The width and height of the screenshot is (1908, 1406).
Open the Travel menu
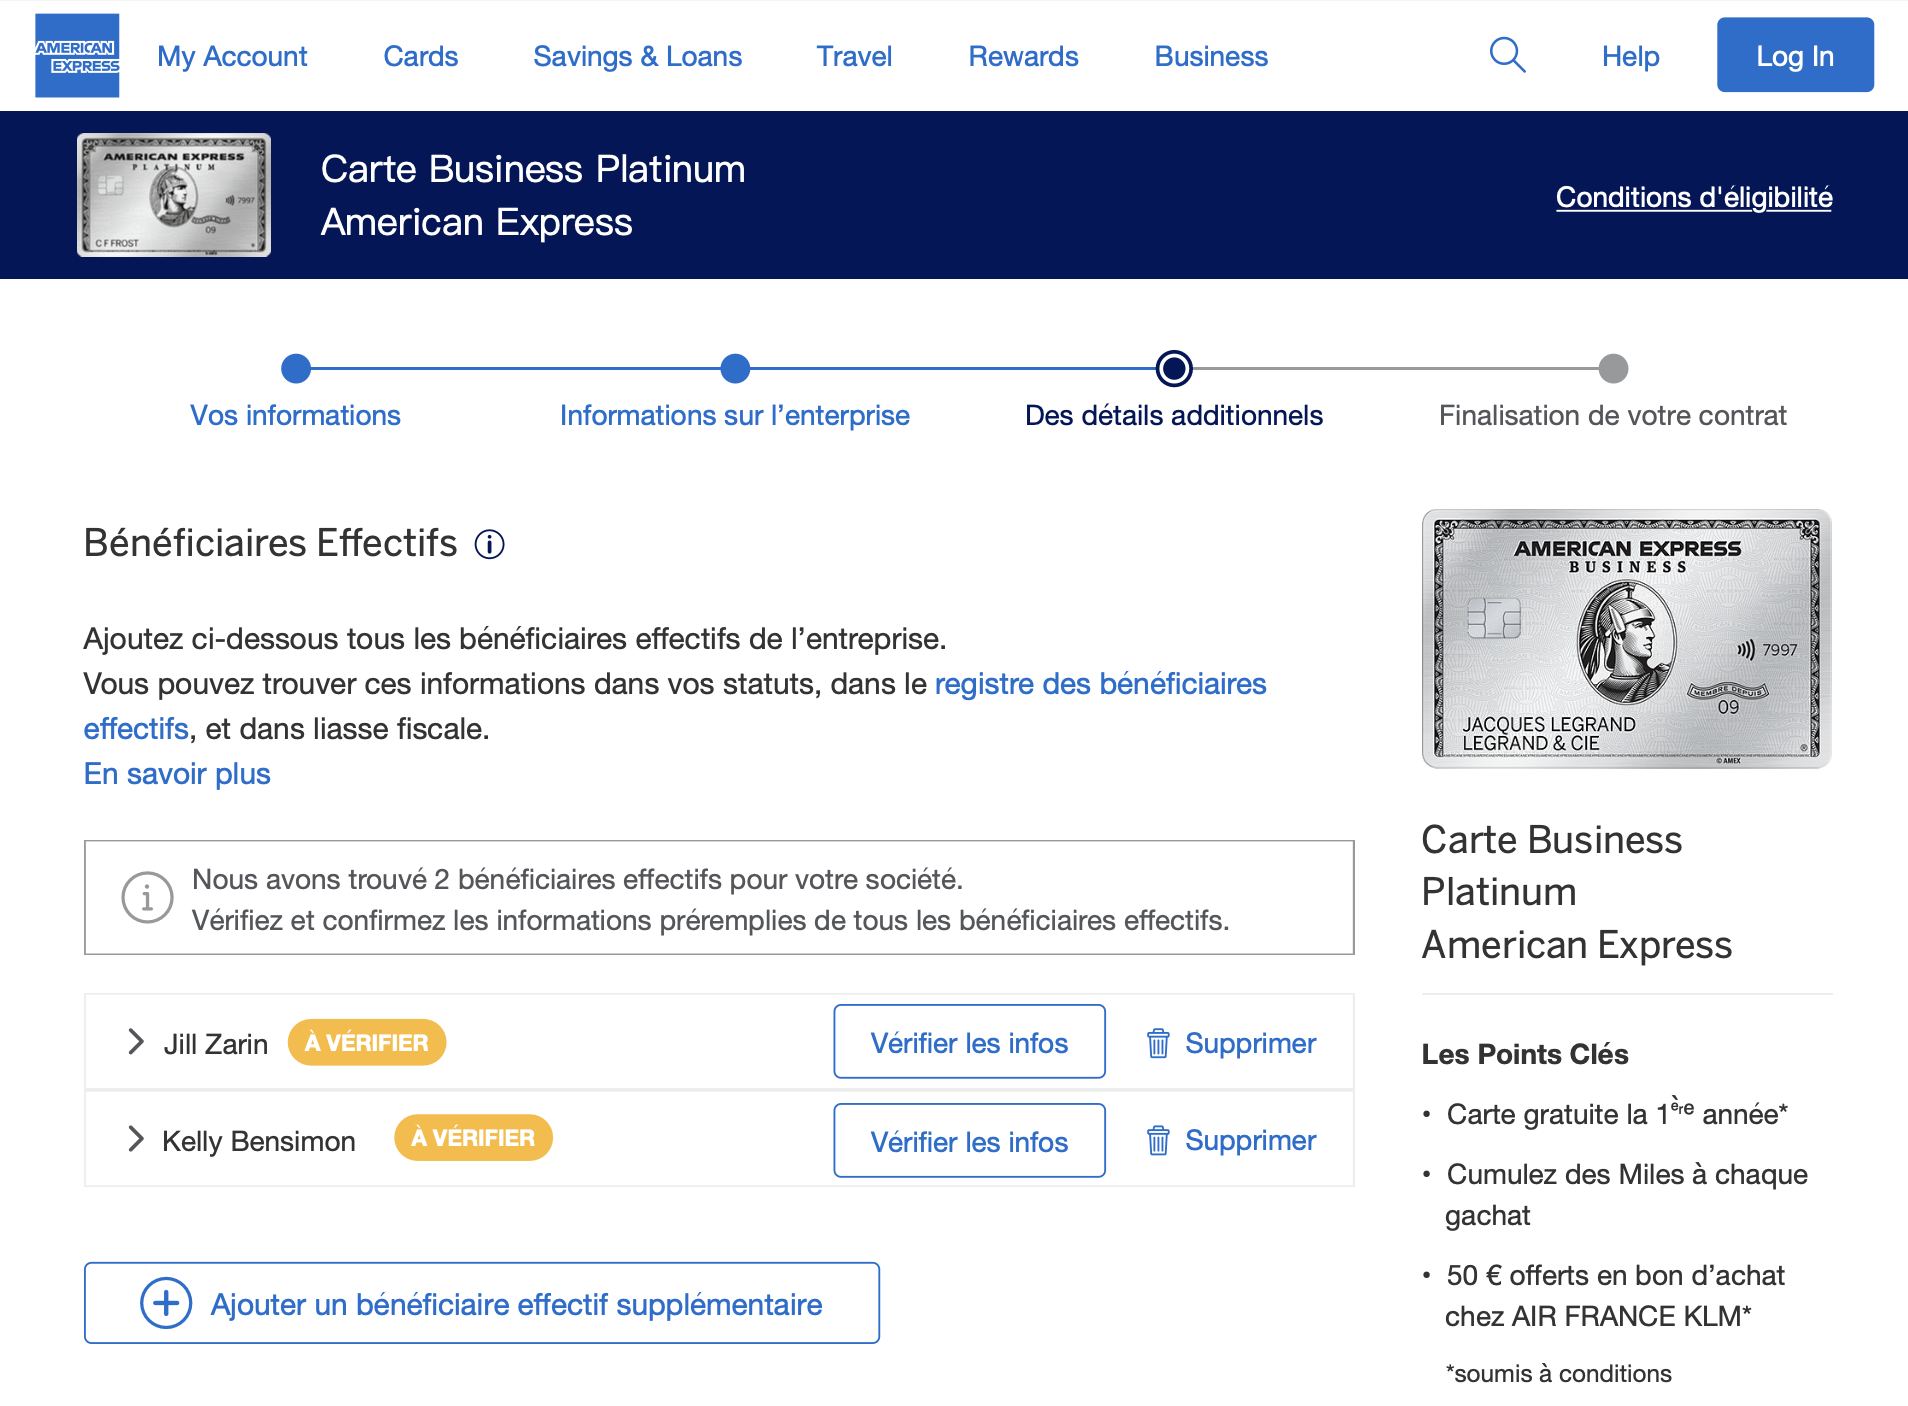(x=854, y=56)
